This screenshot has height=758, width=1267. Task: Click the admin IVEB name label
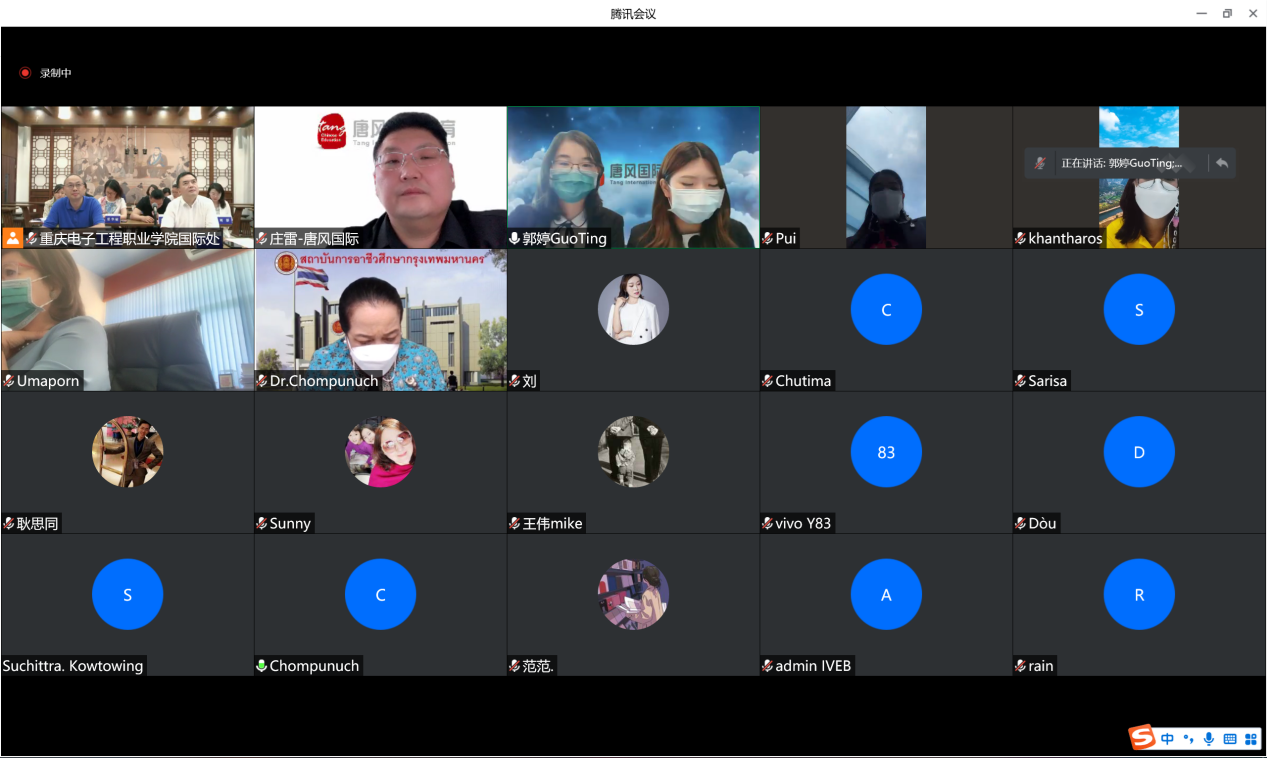[812, 666]
